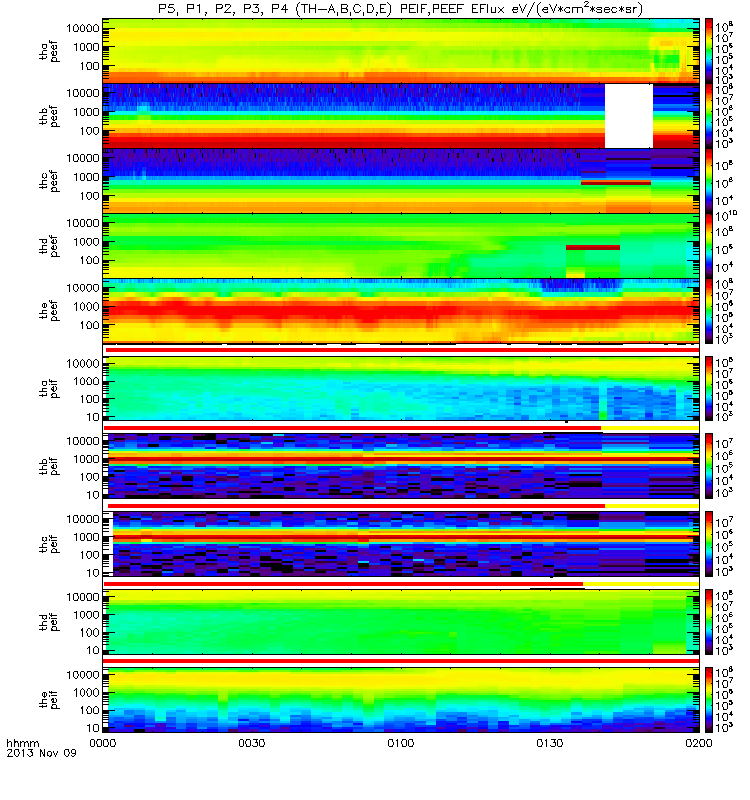Click the white data gap in thb peef
This screenshot has height=800, width=750.
(629, 116)
